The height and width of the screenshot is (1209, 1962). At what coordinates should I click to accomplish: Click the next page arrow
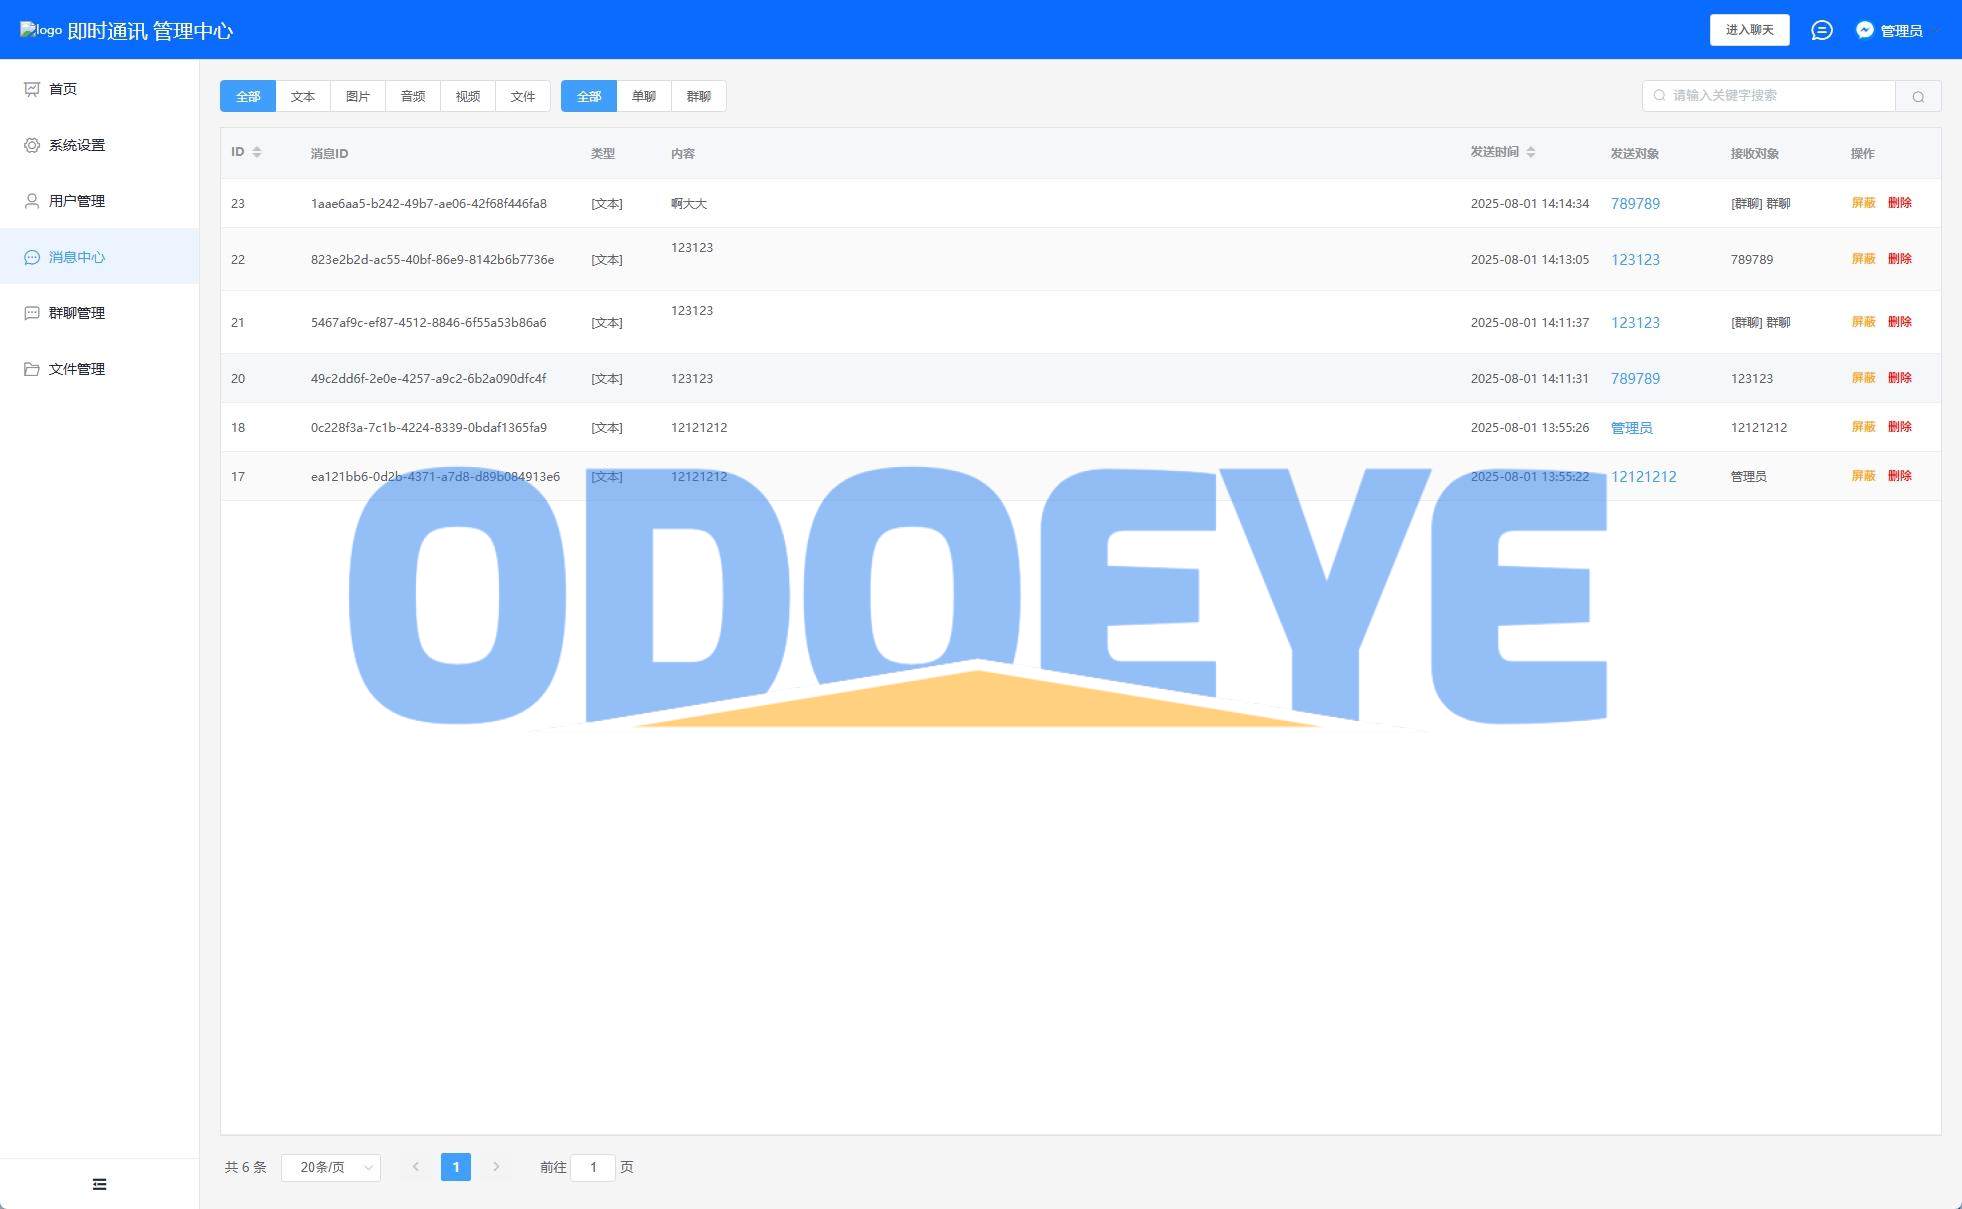coord(496,1167)
